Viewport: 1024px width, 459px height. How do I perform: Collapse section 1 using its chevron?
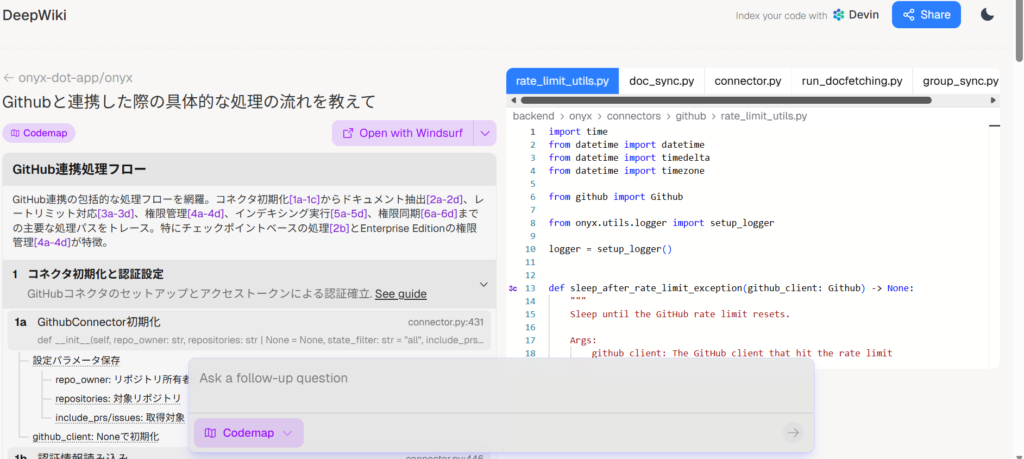(x=484, y=284)
